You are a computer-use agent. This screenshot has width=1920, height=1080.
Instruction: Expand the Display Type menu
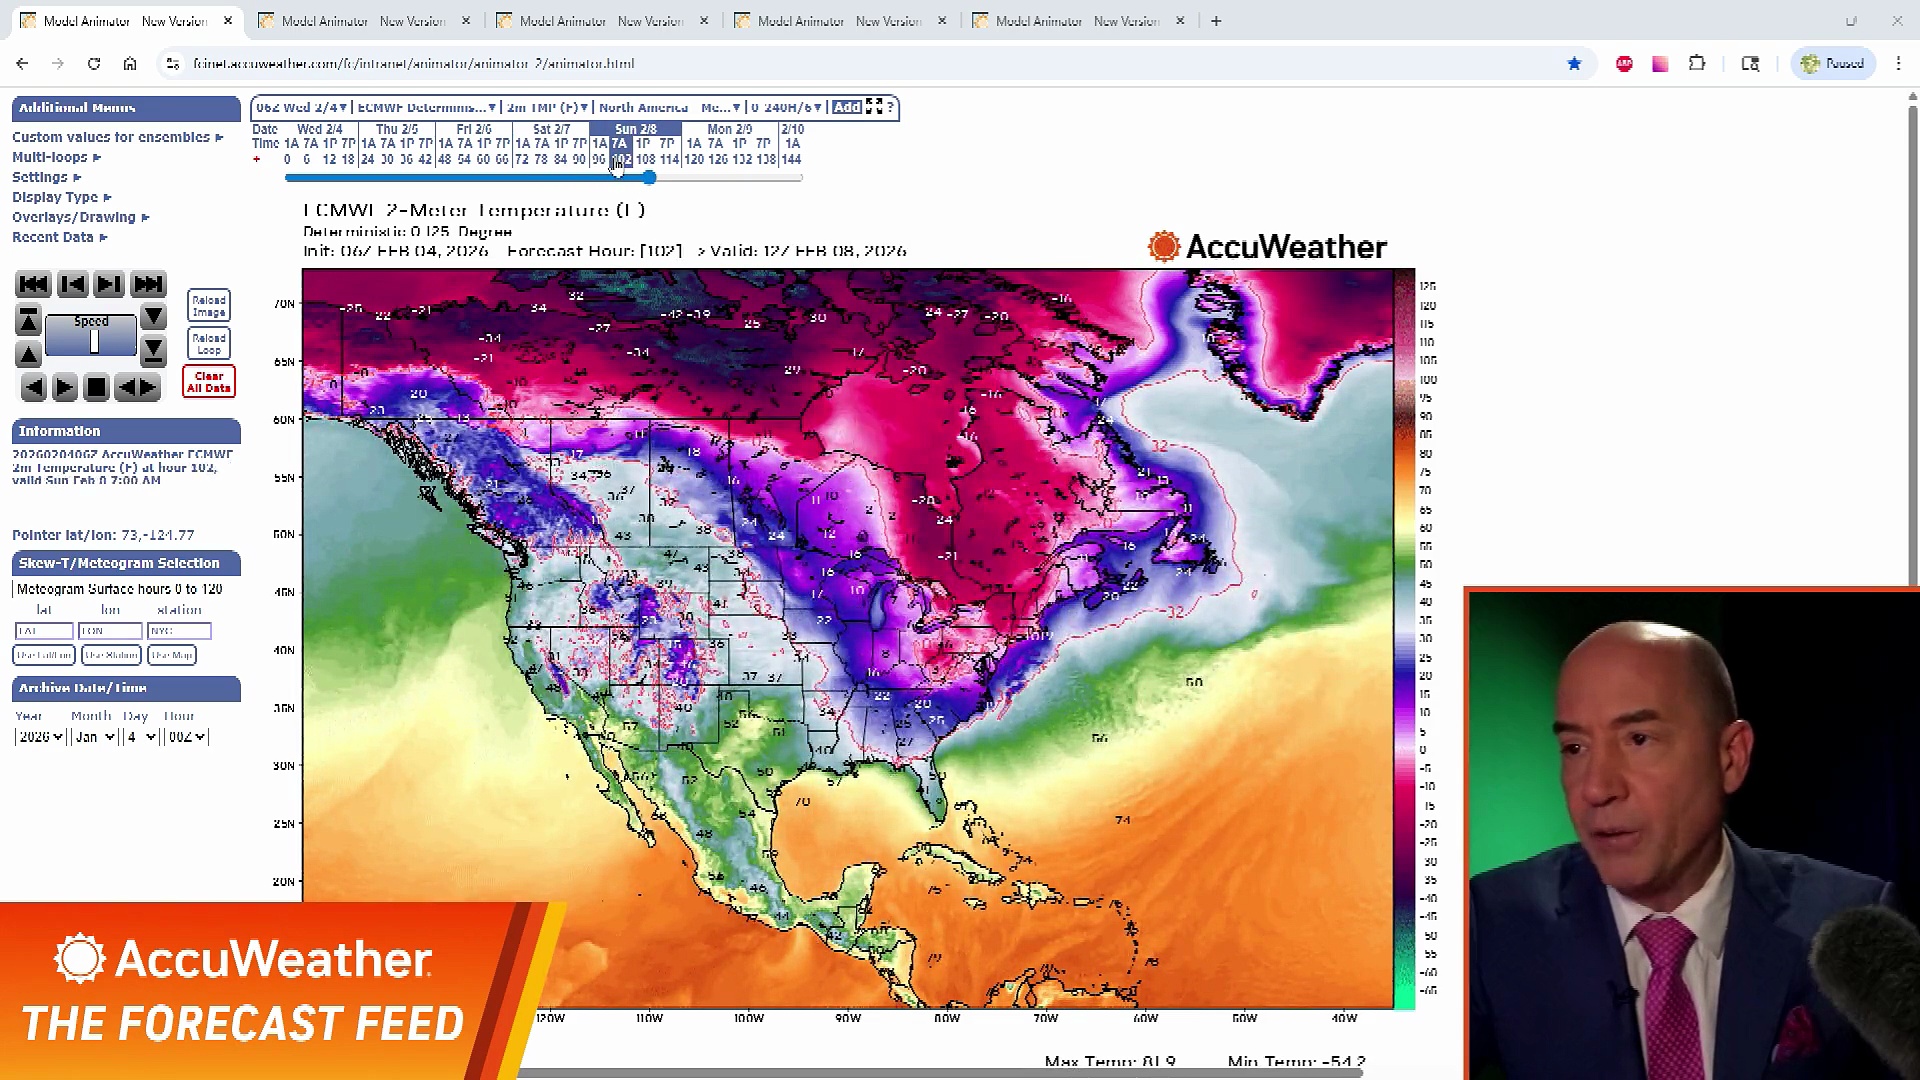(x=61, y=198)
